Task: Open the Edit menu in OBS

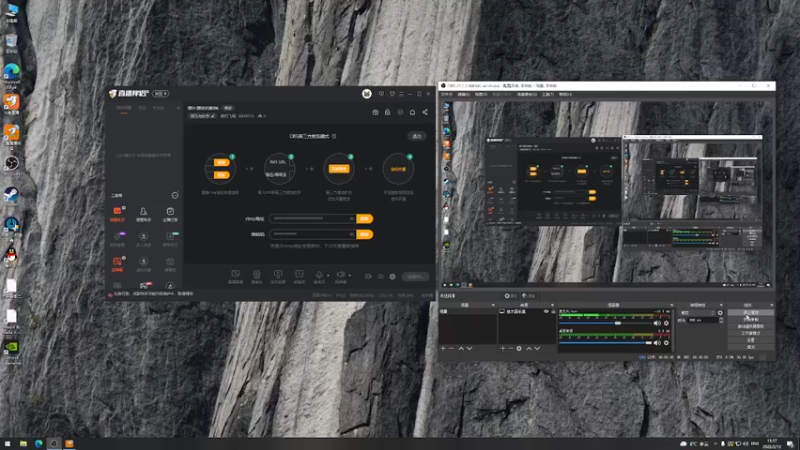Action: coord(463,94)
